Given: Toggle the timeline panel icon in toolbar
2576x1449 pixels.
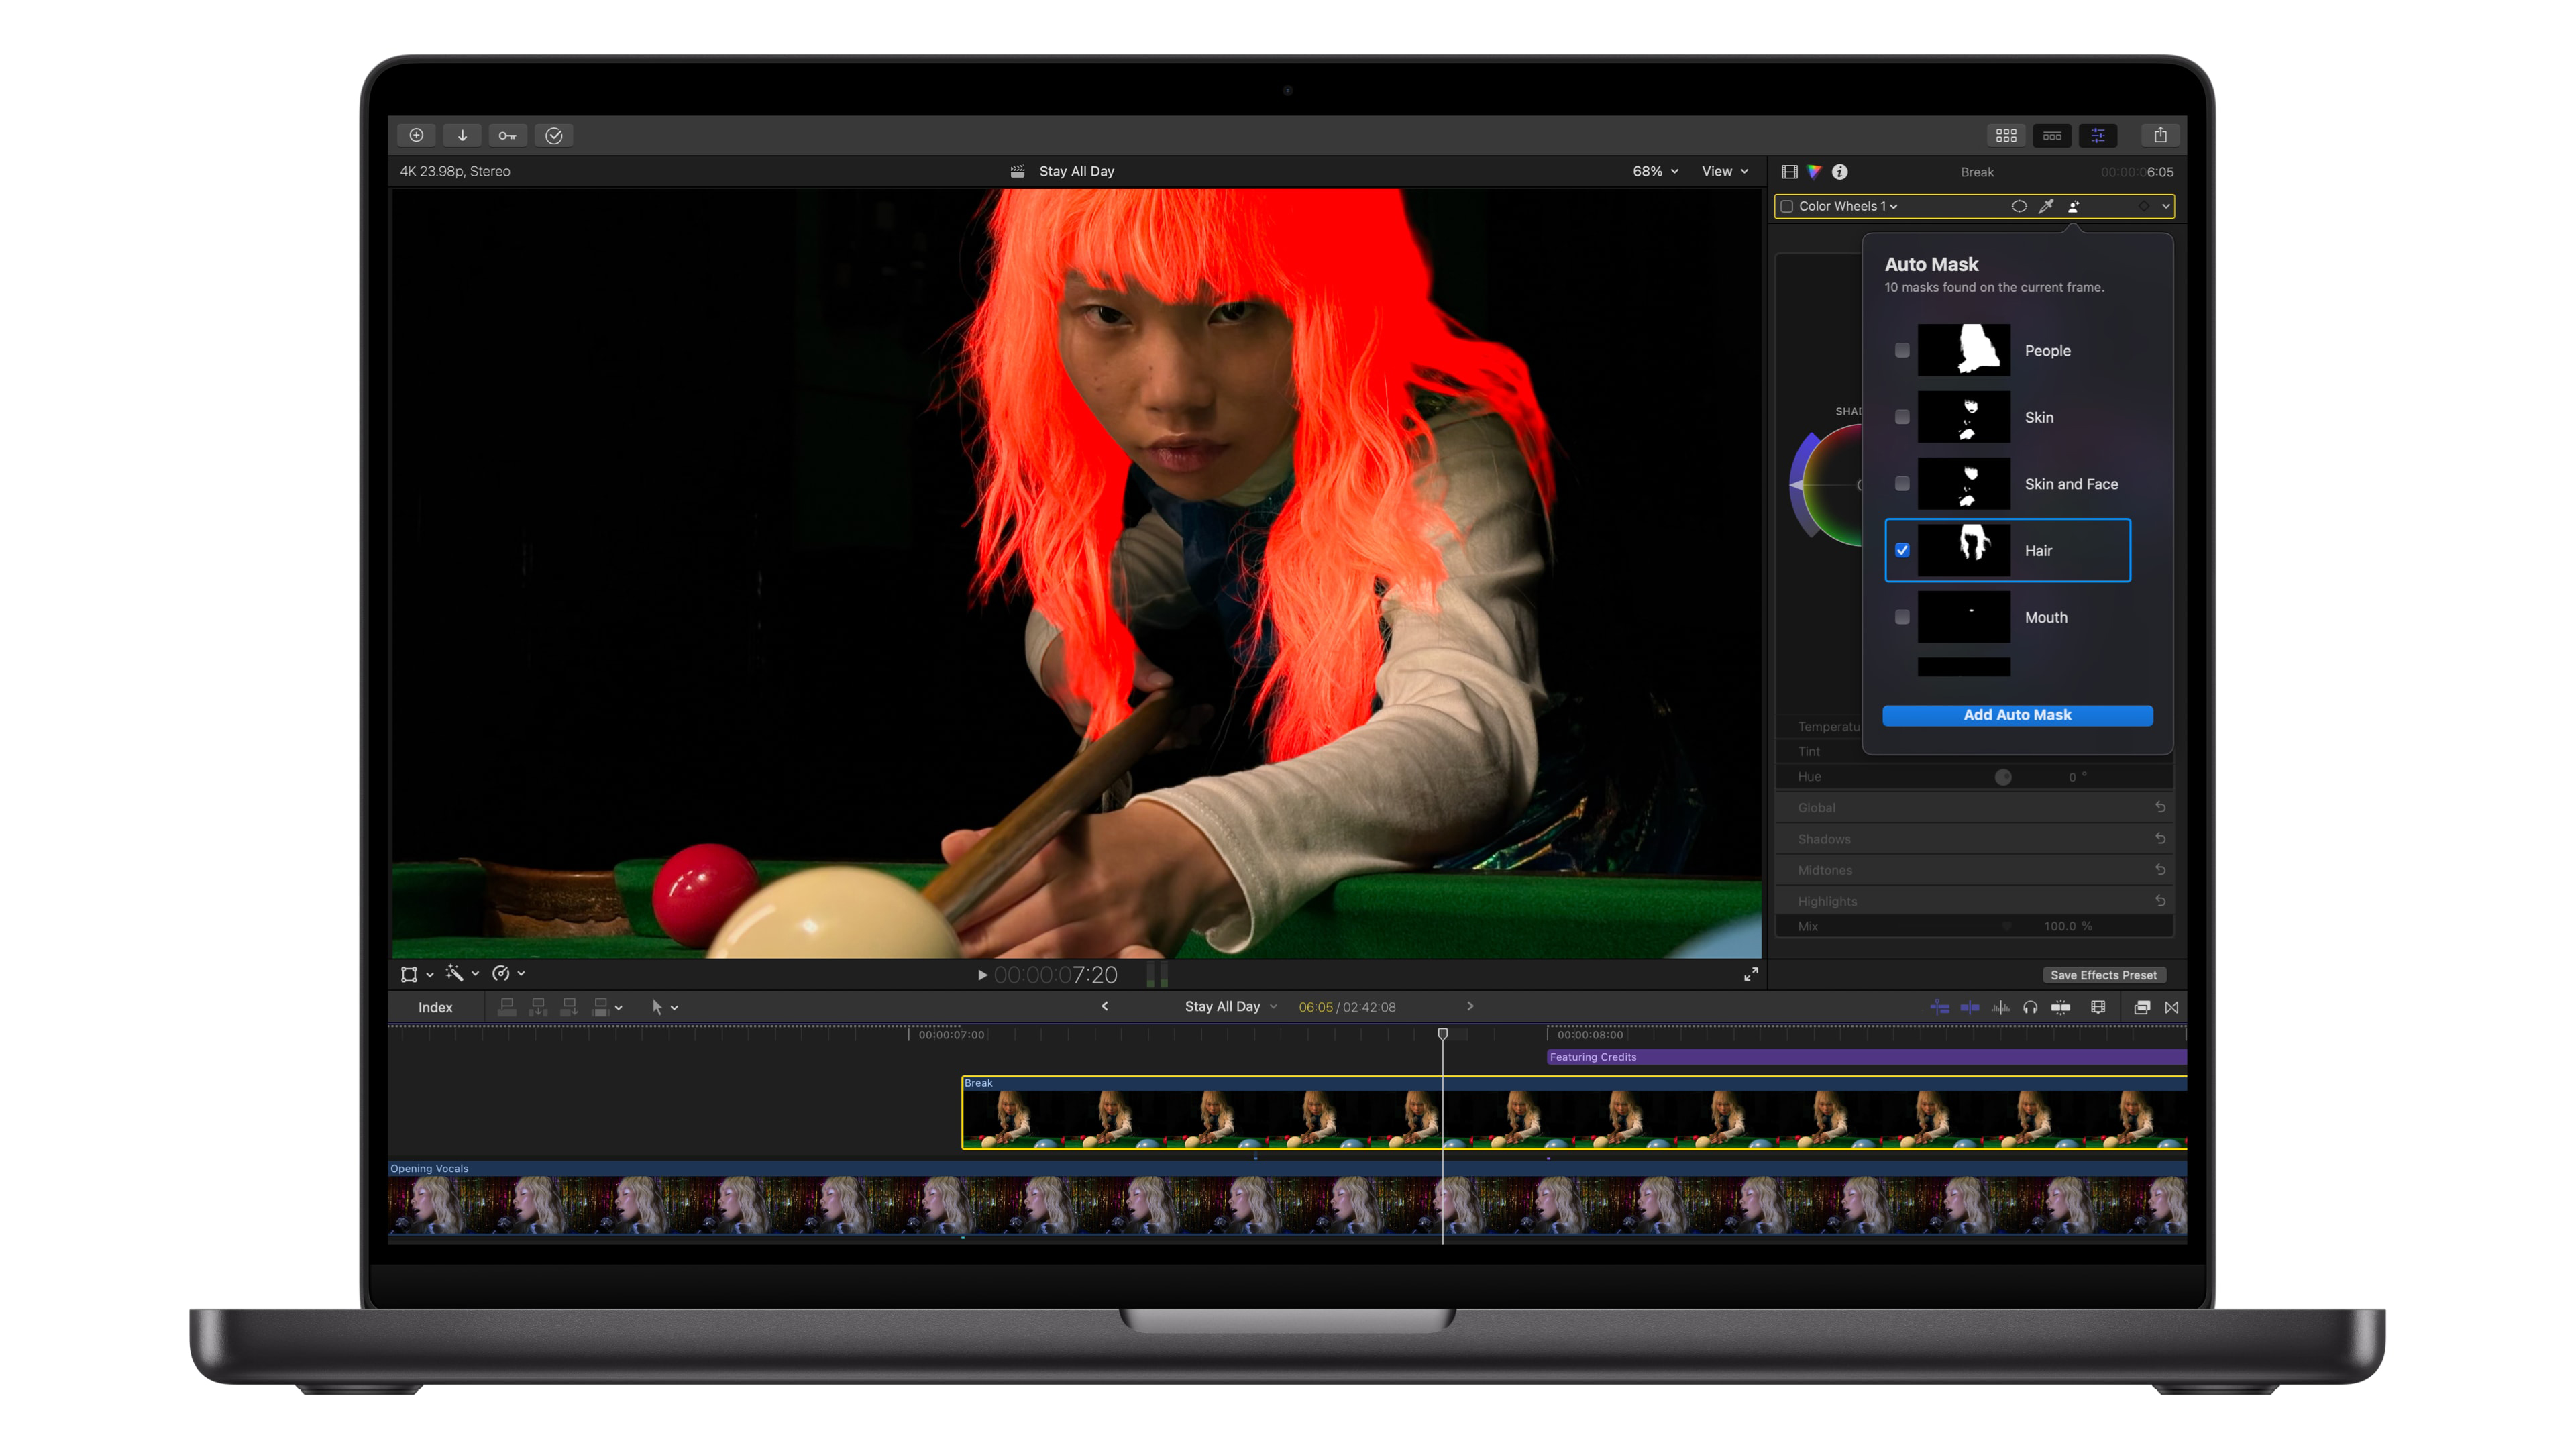Looking at the screenshot, I should click(x=2052, y=135).
